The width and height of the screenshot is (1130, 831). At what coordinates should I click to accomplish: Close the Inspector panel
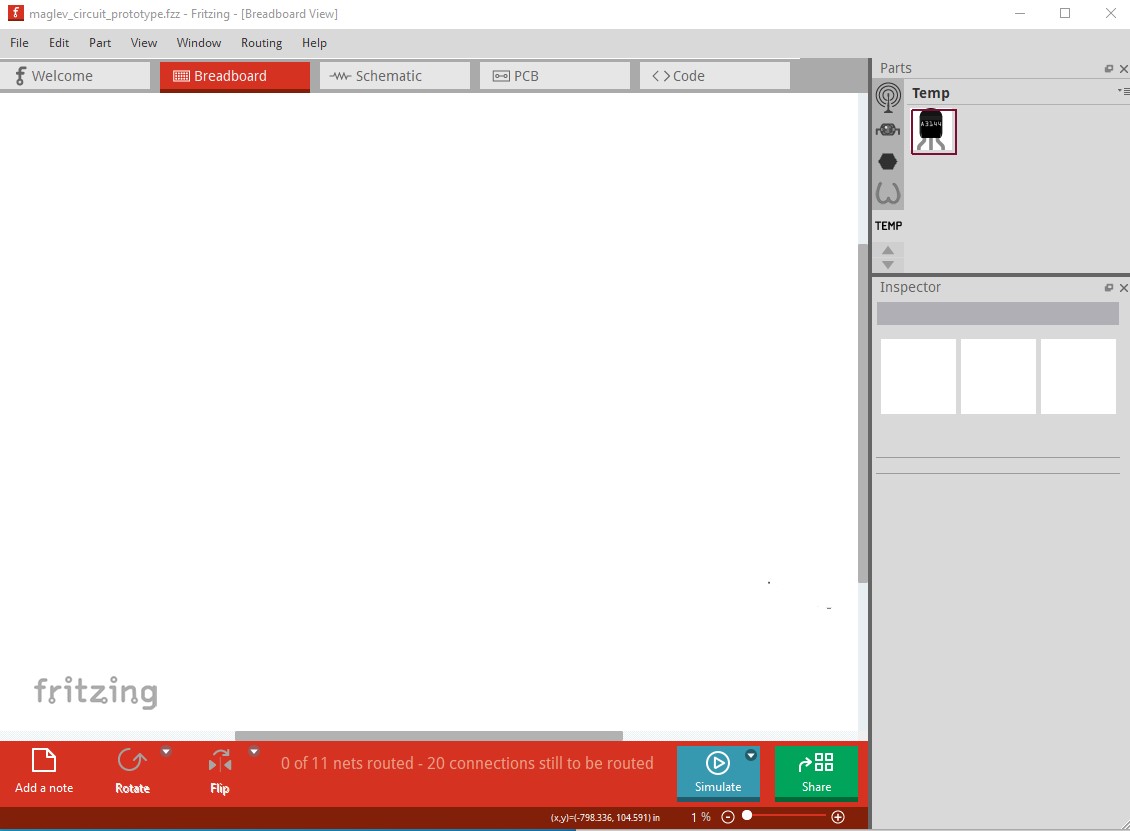pos(1123,288)
